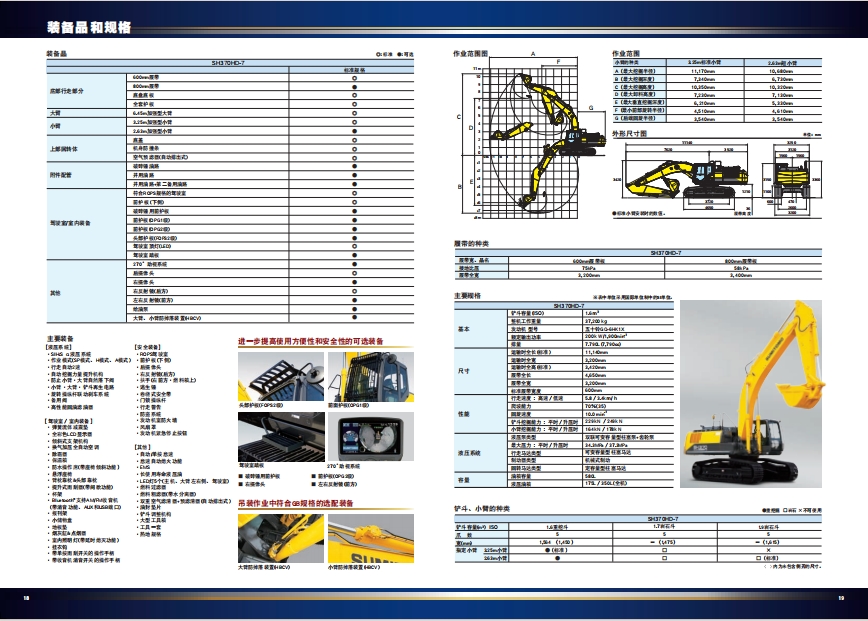Viewport: 868px width, 621px height.
Task: Click the 主要装备 section title
Action: 60,339
